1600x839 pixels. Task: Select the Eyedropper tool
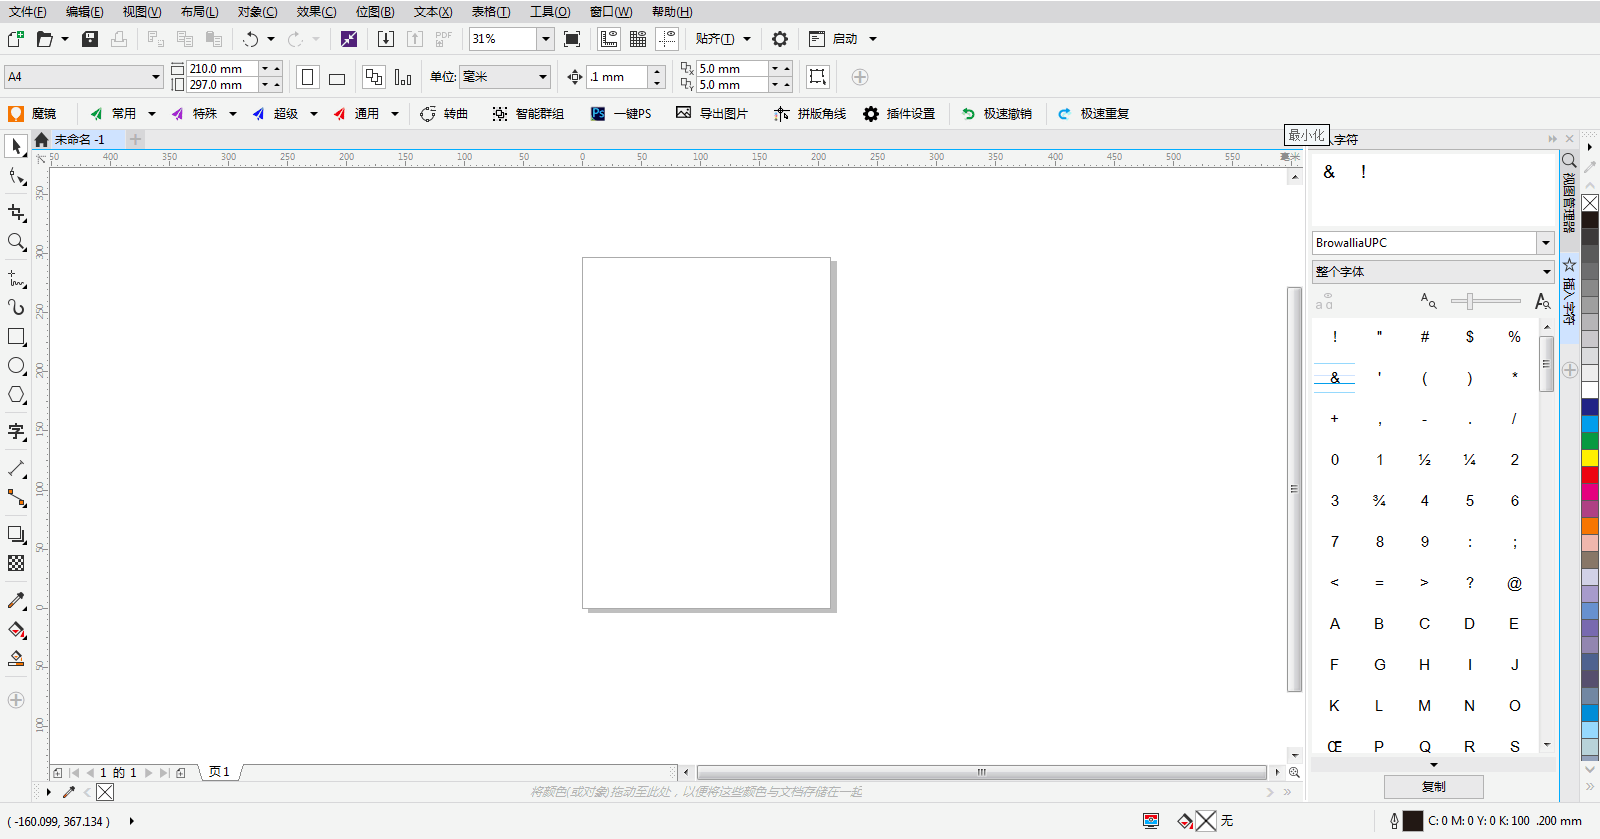point(16,601)
